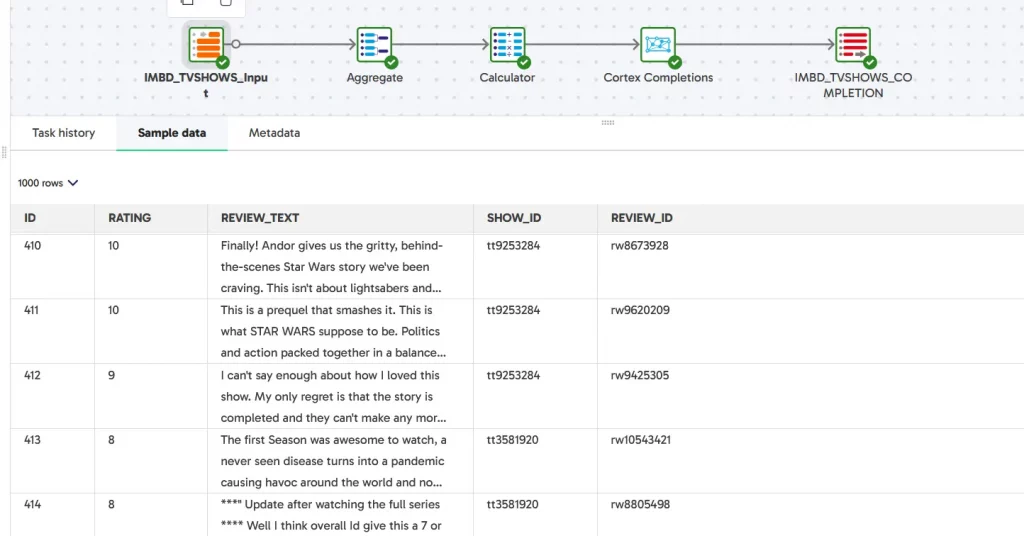Click the panel resize grip handle
Image resolution: width=1024 pixels, height=536 pixels.
[608, 122]
